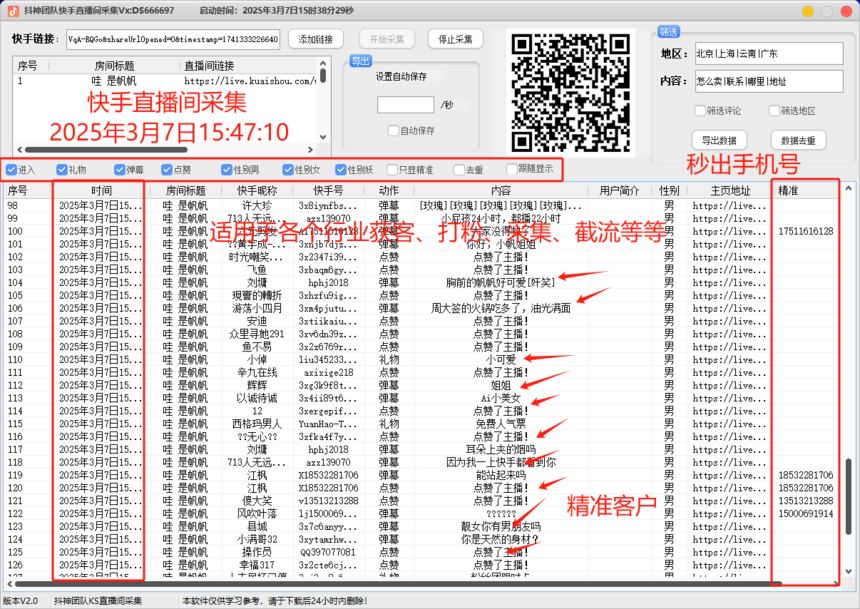Sort by the 动作 column header
860x609 pixels.
pyautogui.click(x=388, y=190)
